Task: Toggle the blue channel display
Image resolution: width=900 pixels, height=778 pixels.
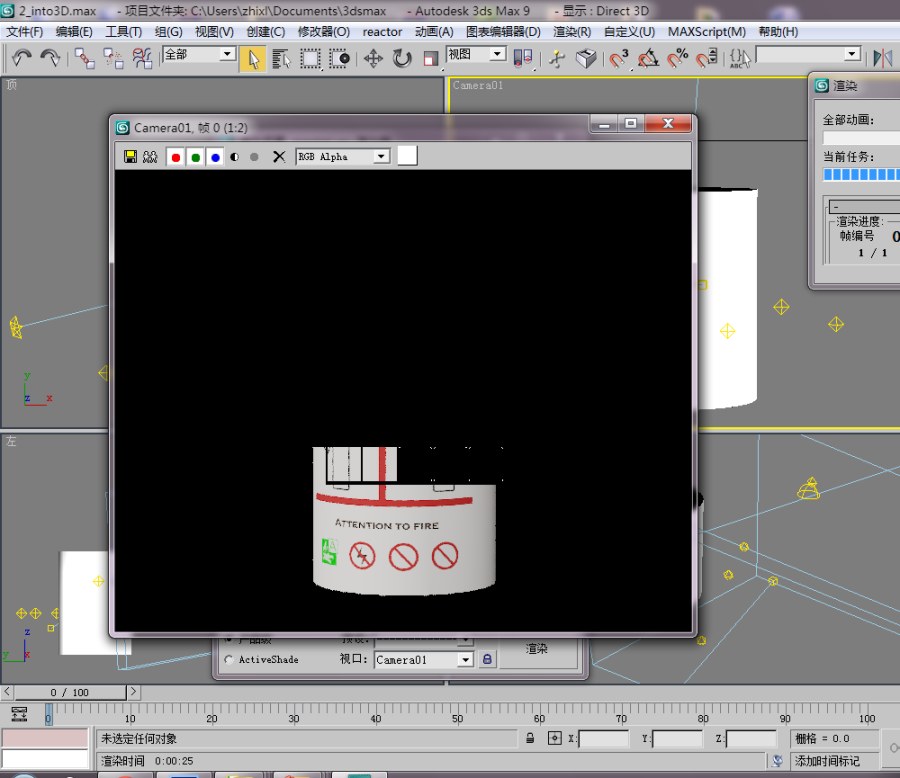Action: [x=215, y=157]
